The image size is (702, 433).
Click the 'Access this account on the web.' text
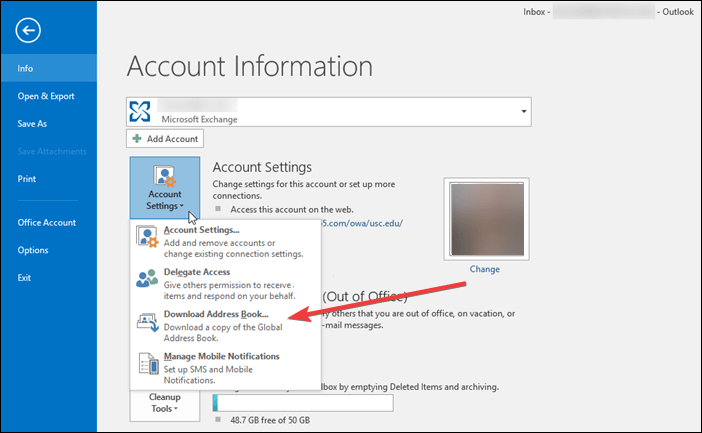click(292, 210)
